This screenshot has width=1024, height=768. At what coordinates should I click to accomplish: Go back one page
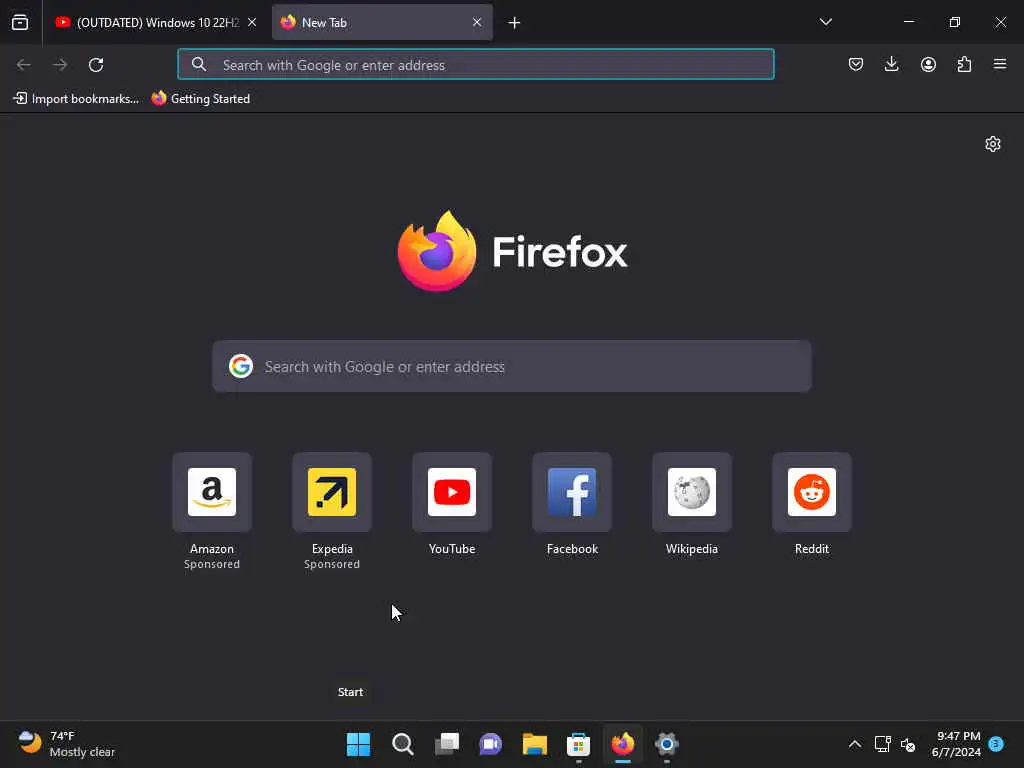click(x=24, y=65)
